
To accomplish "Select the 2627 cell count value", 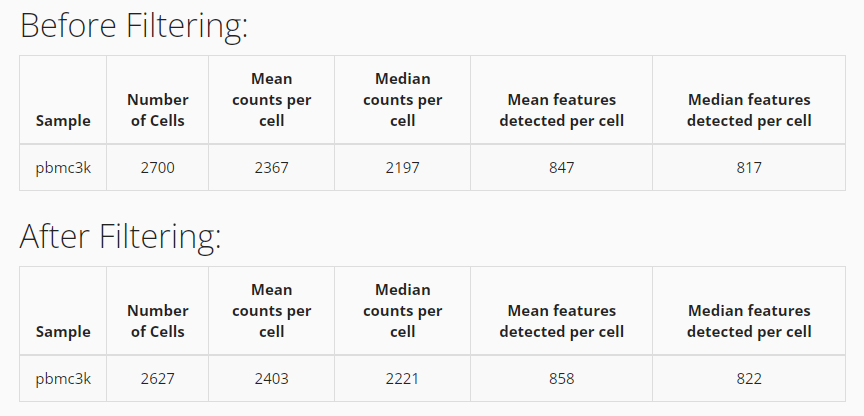I will click(x=158, y=379).
